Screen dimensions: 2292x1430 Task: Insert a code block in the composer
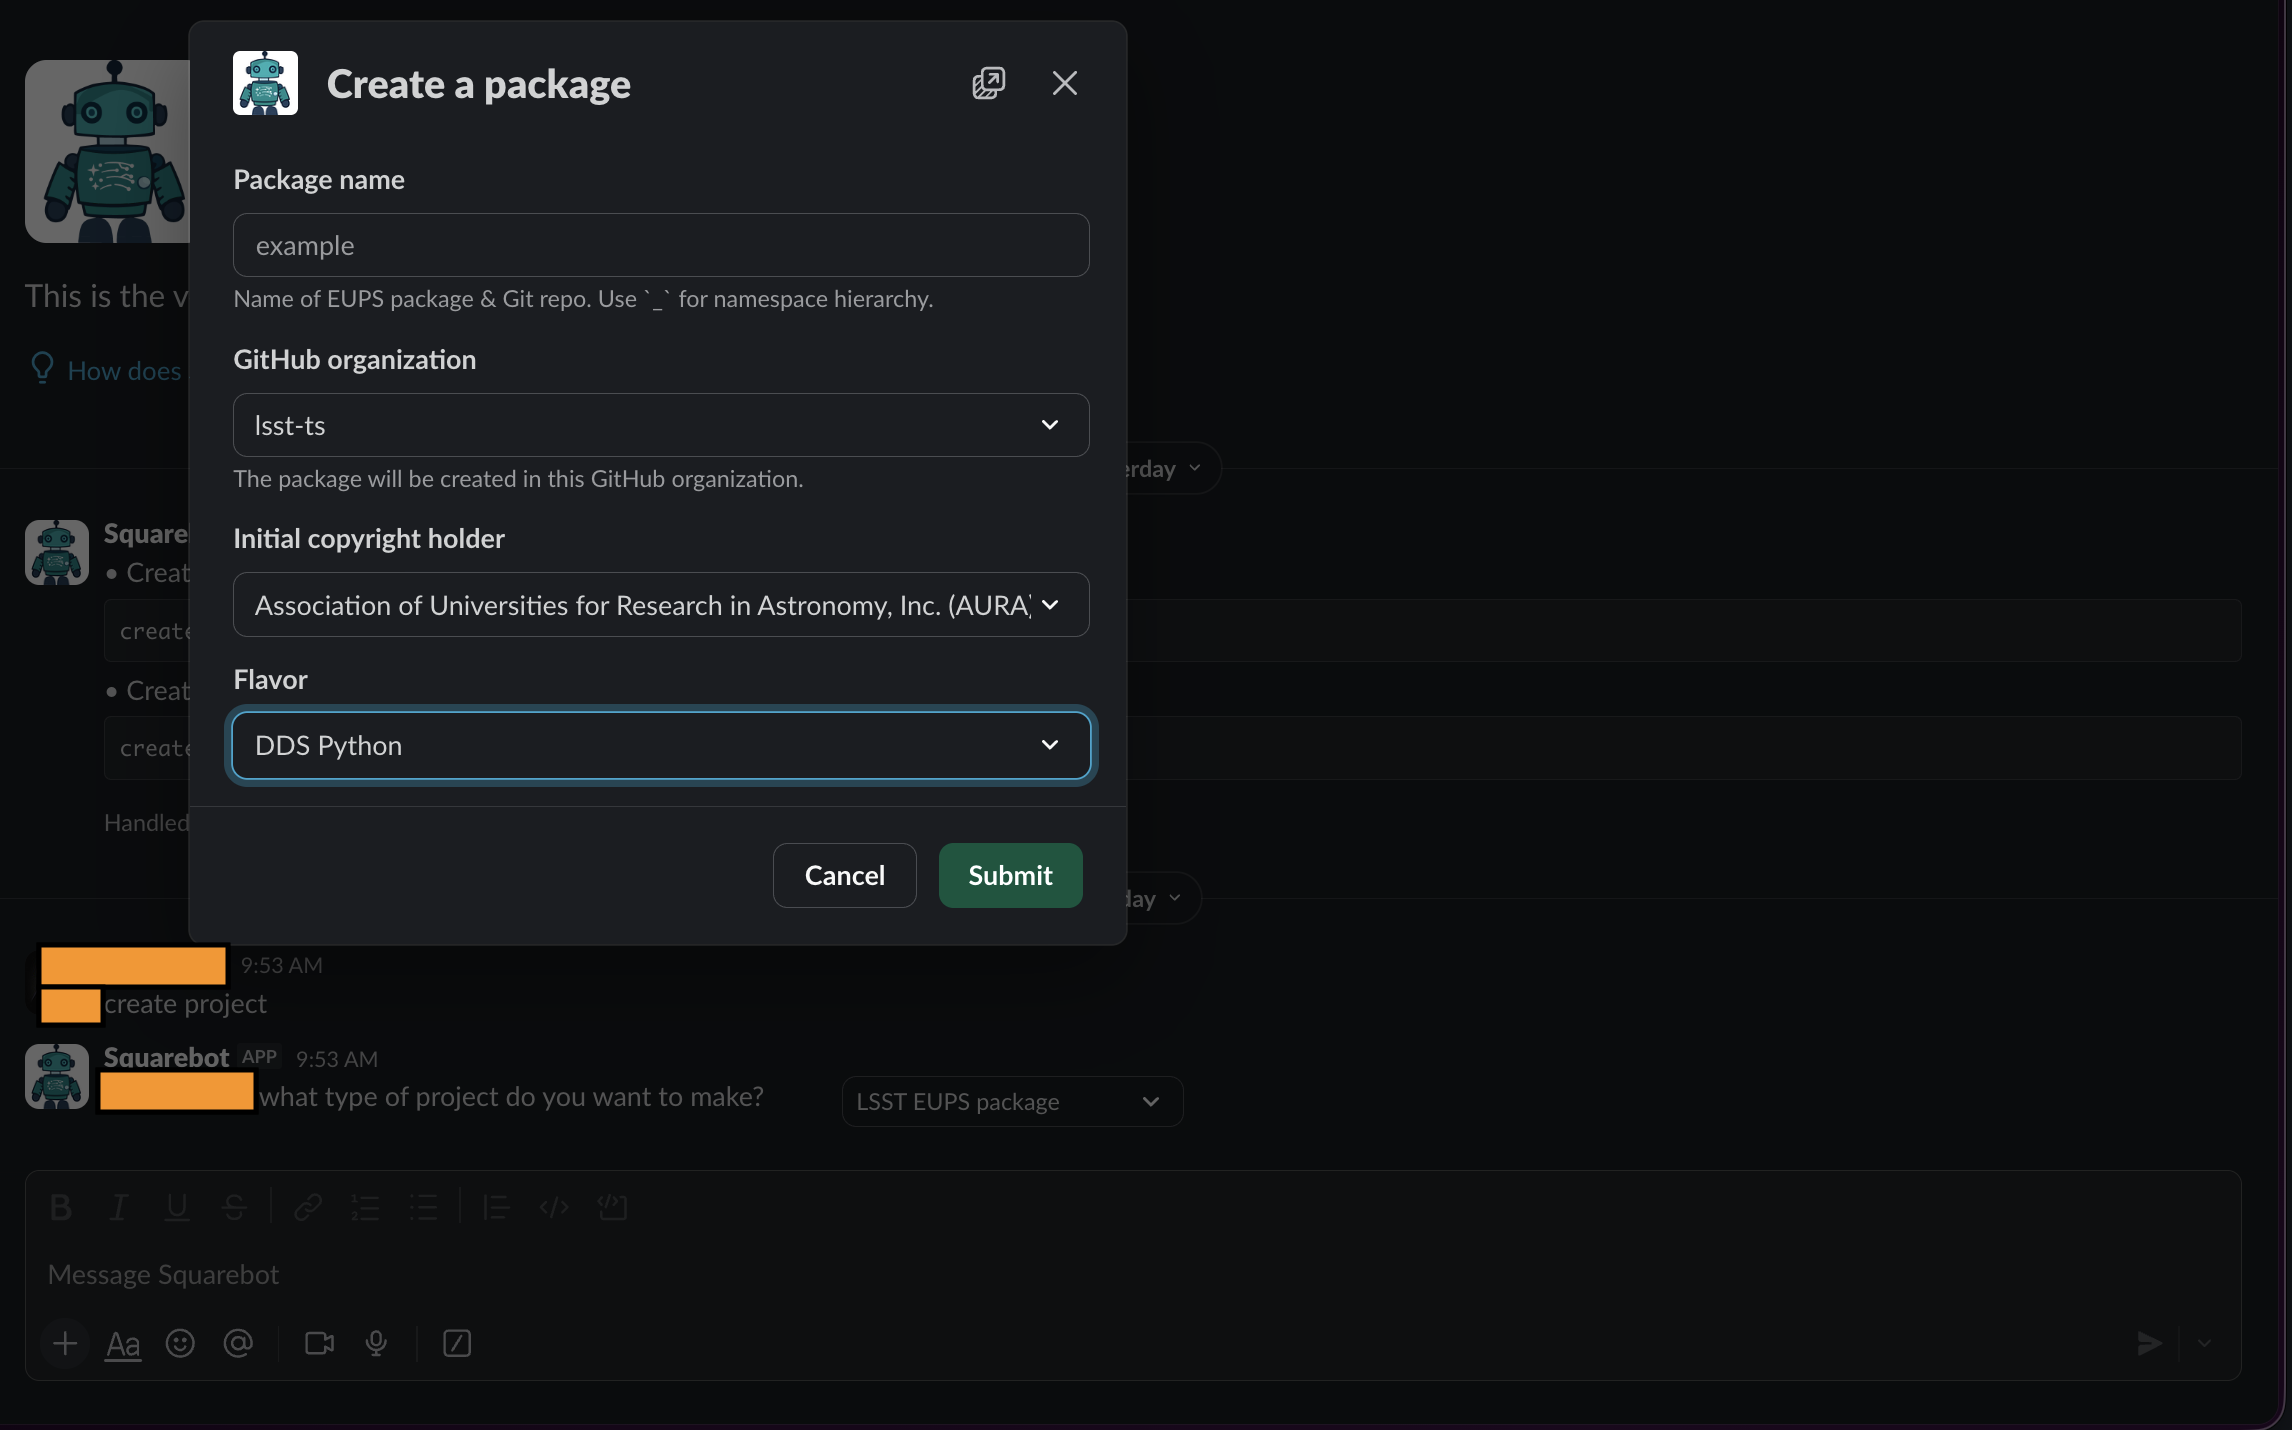click(612, 1208)
